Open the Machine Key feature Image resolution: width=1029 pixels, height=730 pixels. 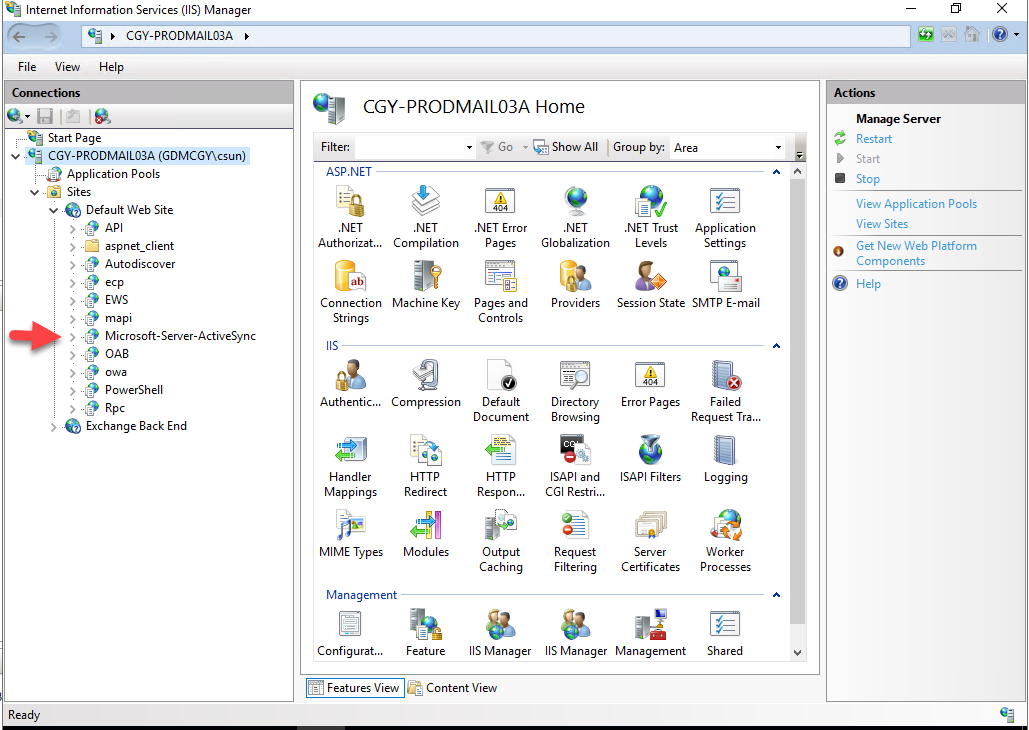pyautogui.click(x=426, y=285)
